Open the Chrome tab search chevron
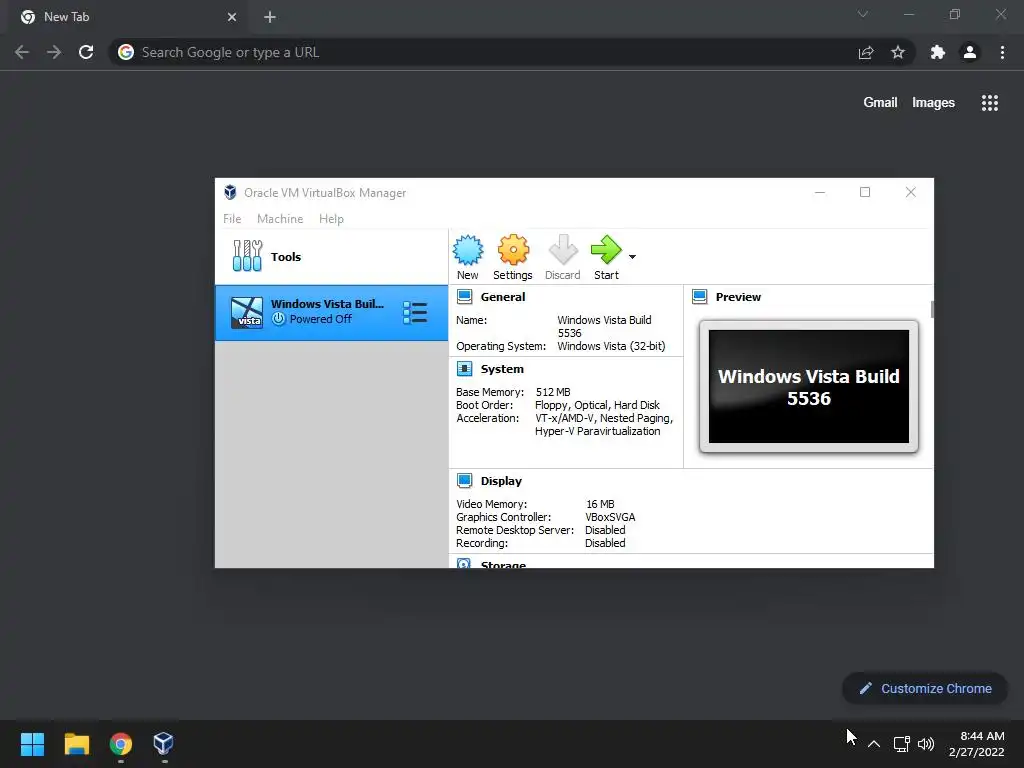This screenshot has width=1024, height=768. pyautogui.click(x=863, y=14)
